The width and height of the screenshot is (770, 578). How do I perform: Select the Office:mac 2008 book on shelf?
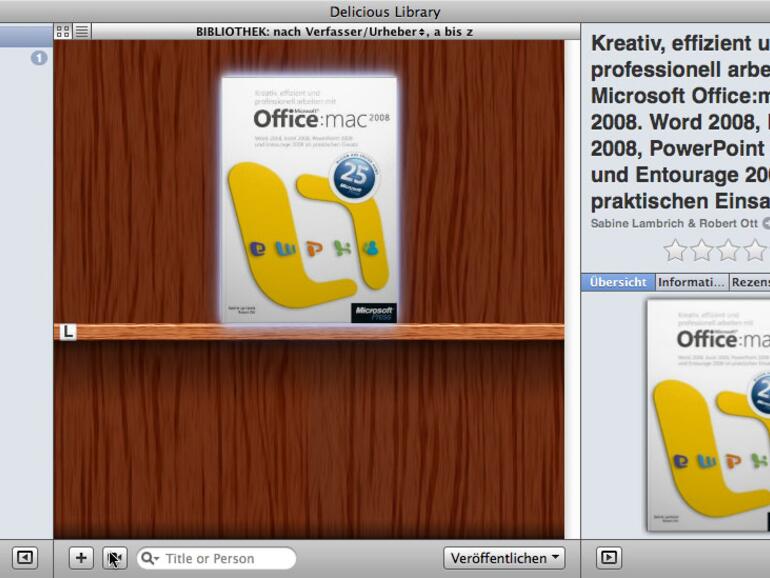point(309,200)
